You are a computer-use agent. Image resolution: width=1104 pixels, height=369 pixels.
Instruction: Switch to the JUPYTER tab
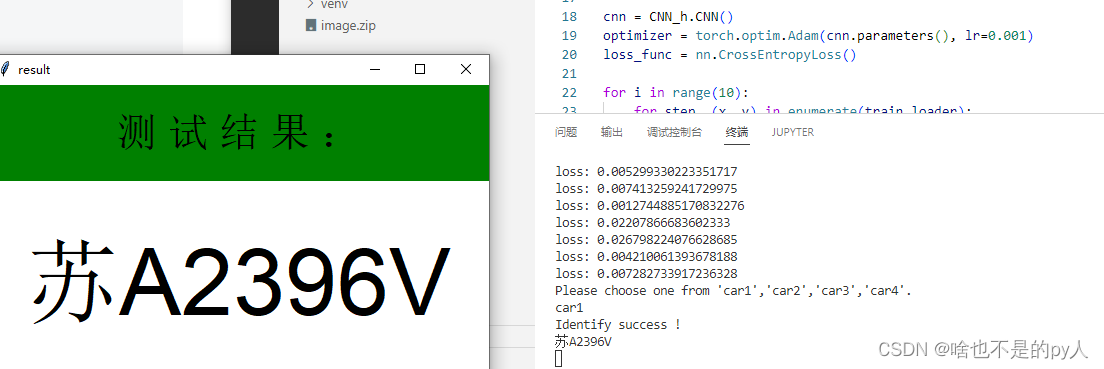click(x=792, y=132)
